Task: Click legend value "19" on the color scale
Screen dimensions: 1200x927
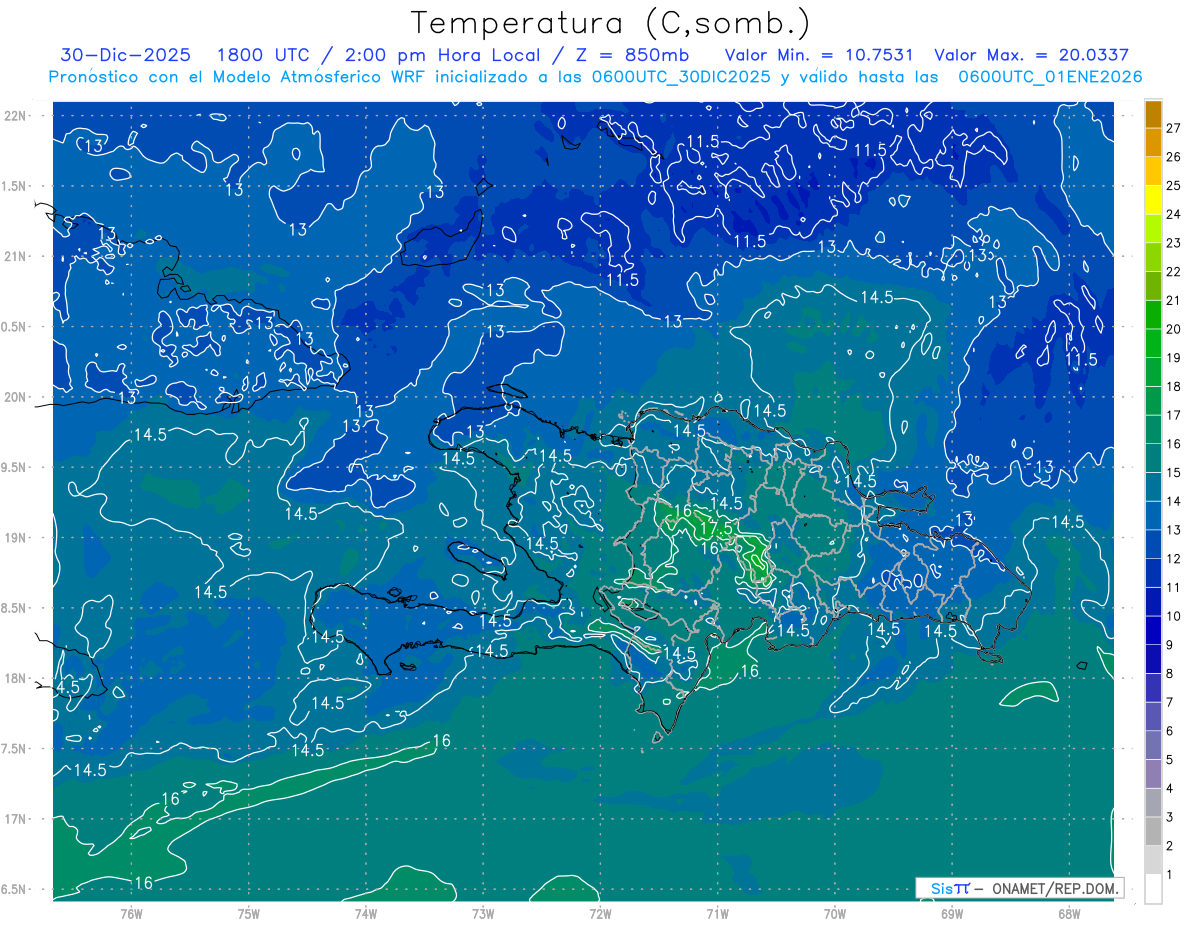Action: pyautogui.click(x=1173, y=358)
